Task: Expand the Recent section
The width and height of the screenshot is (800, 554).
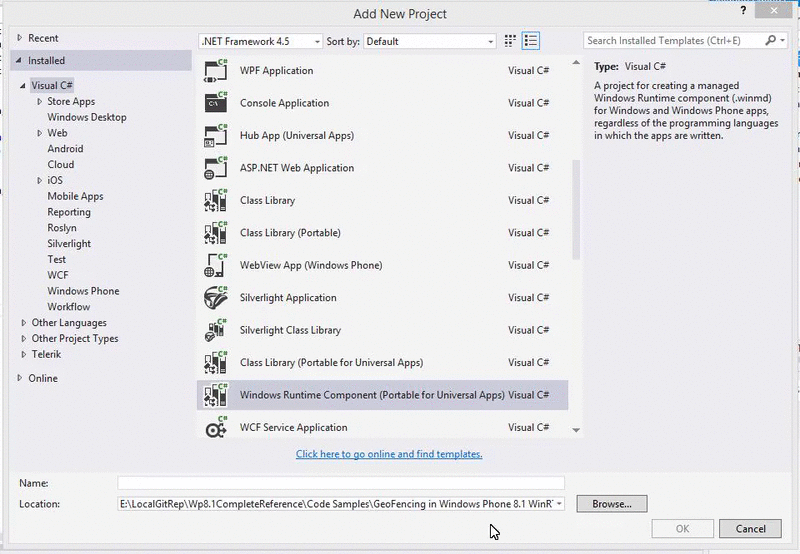Action: 19,38
